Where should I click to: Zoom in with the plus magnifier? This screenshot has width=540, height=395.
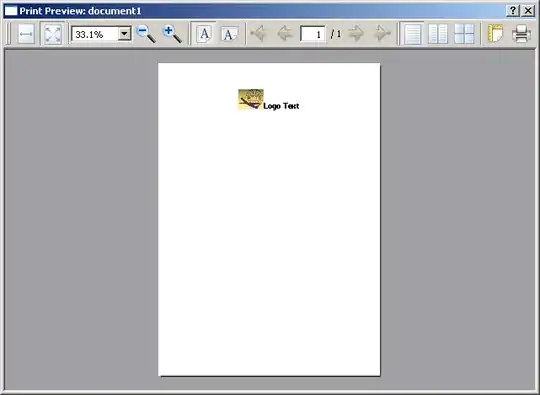[172, 34]
